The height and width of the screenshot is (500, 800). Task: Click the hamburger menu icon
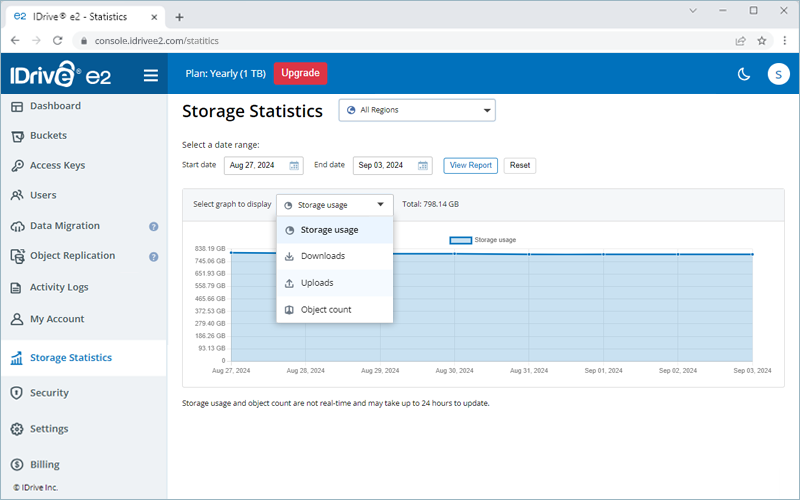click(x=151, y=75)
